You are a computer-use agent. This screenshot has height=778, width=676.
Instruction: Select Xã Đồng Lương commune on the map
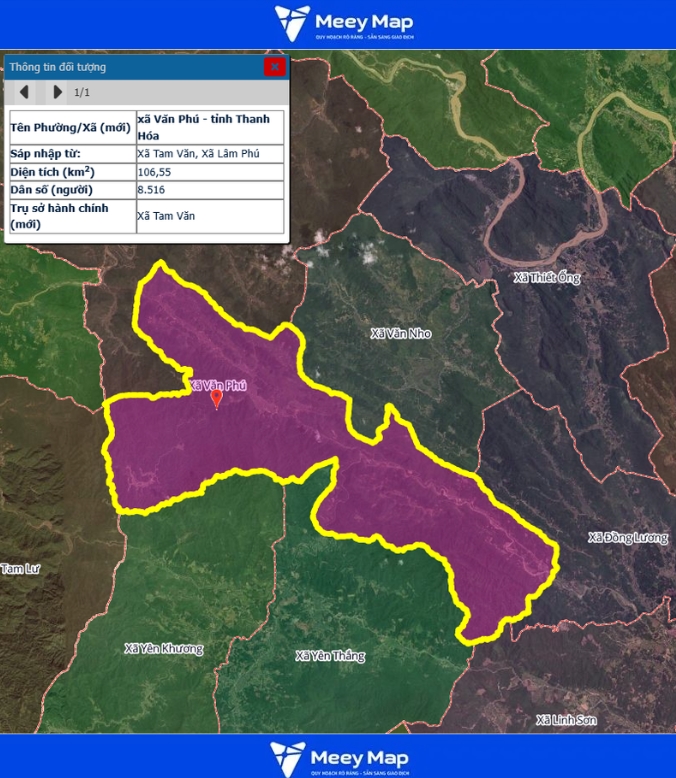click(x=627, y=538)
